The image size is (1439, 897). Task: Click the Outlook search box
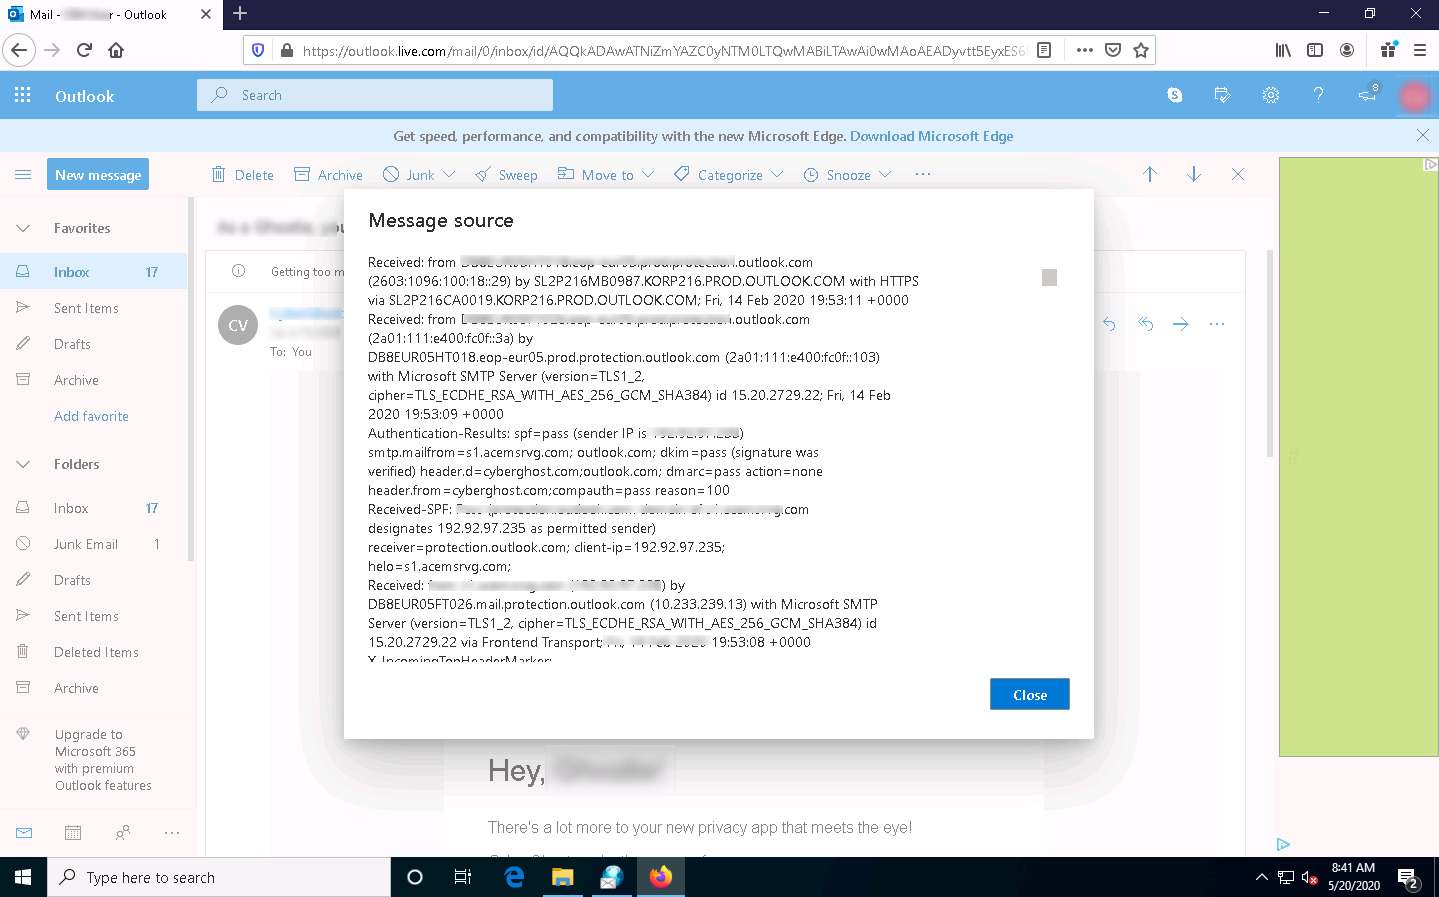coord(375,95)
